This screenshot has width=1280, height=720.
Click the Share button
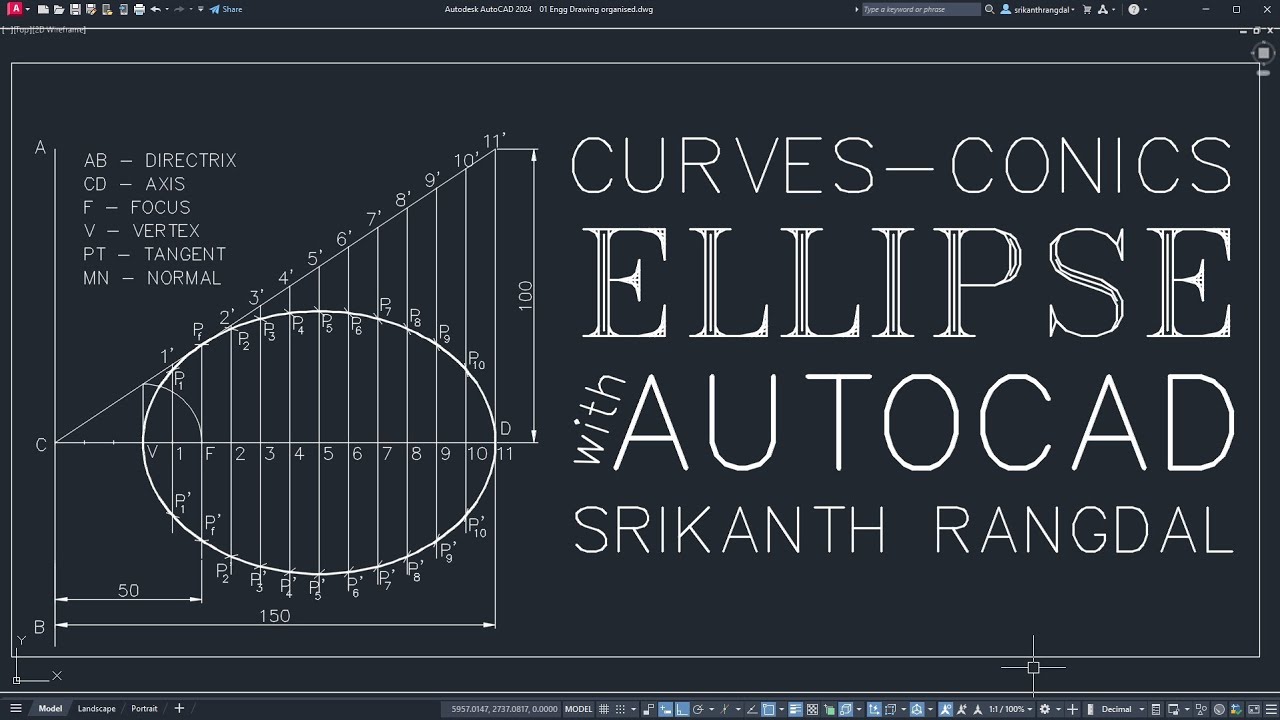coord(226,9)
